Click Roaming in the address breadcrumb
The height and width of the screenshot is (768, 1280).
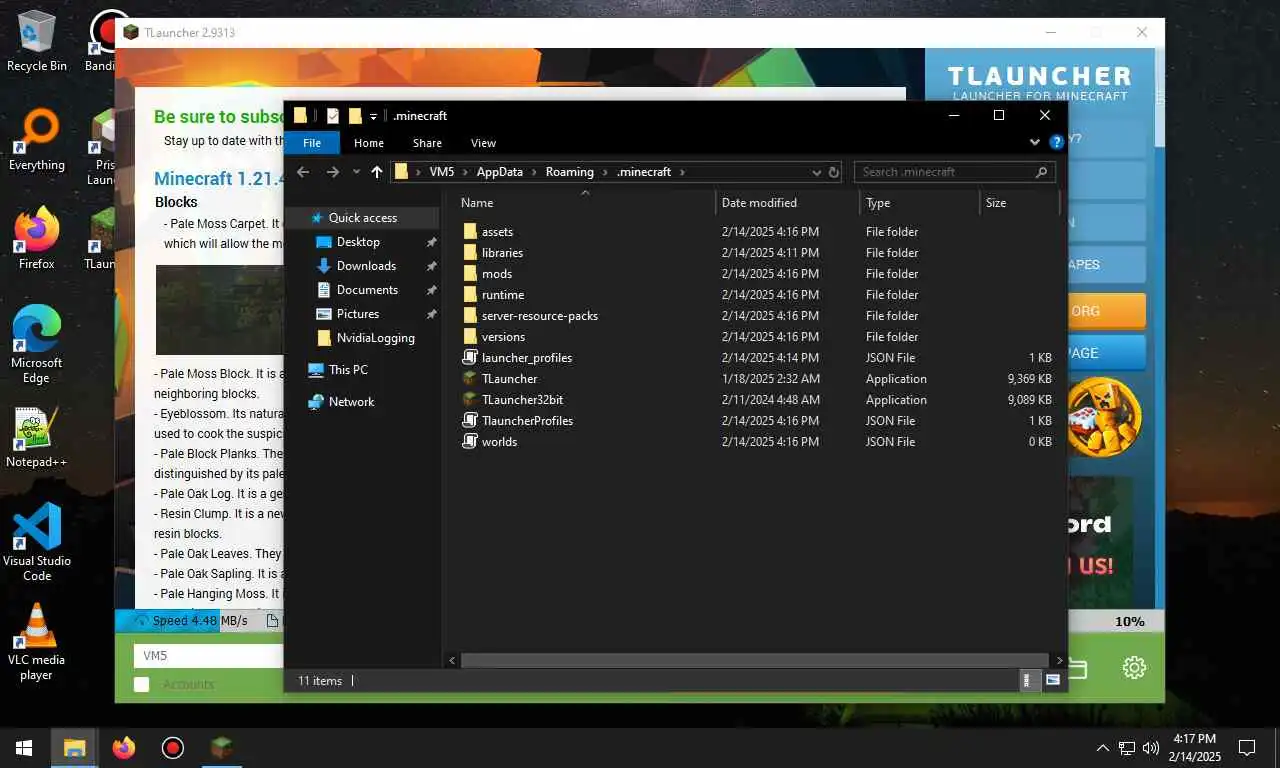[x=569, y=172]
